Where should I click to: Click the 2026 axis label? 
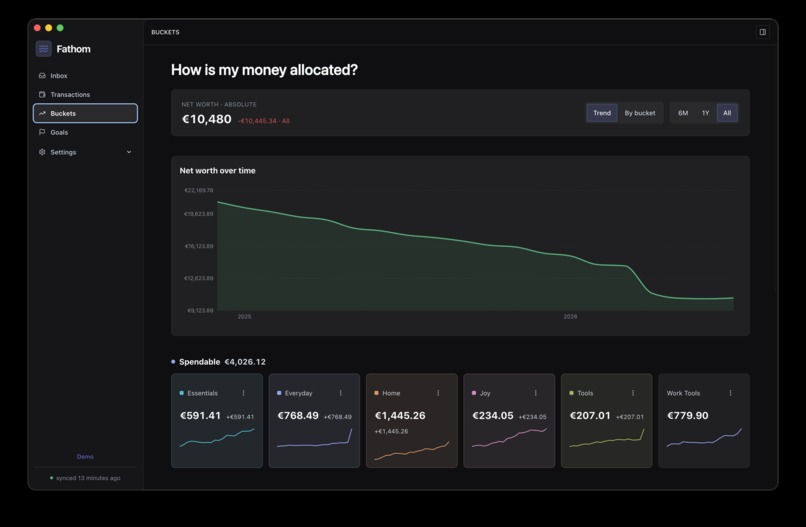click(570, 317)
